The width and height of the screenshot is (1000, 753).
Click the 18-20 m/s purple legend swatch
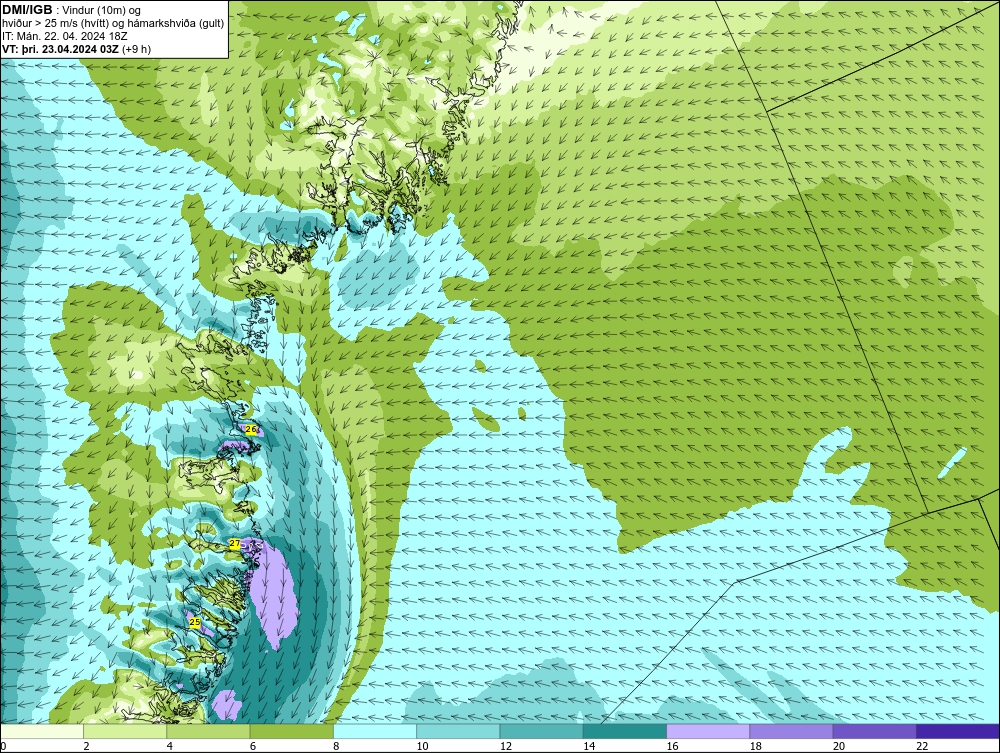point(791,731)
